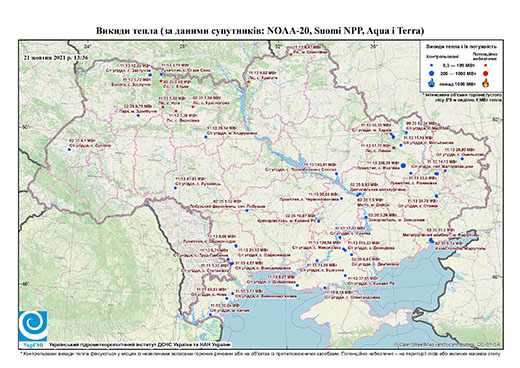Click the large blue 200–1000 MW legend circle
This screenshot has height=368, width=520.
[x=432, y=73]
